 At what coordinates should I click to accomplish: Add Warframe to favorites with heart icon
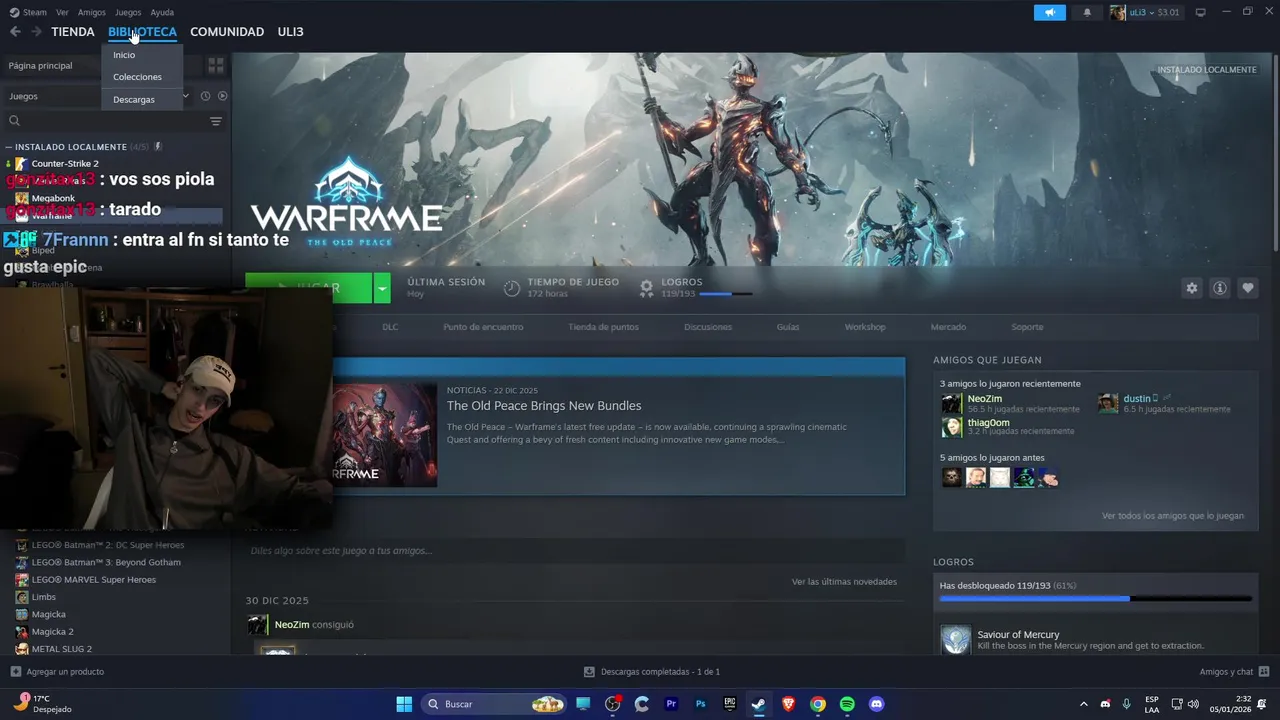click(1247, 288)
